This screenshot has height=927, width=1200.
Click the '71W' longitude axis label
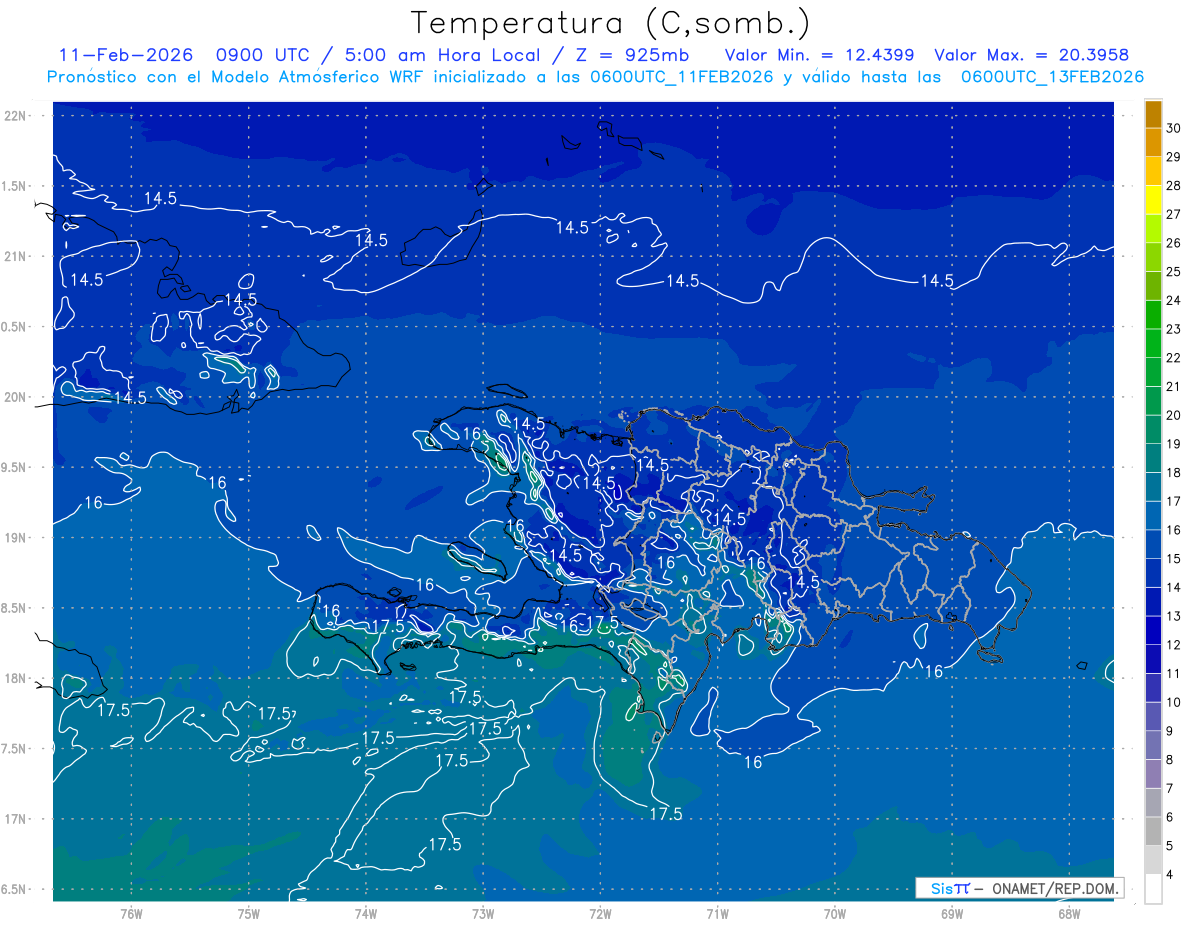pyautogui.click(x=718, y=913)
